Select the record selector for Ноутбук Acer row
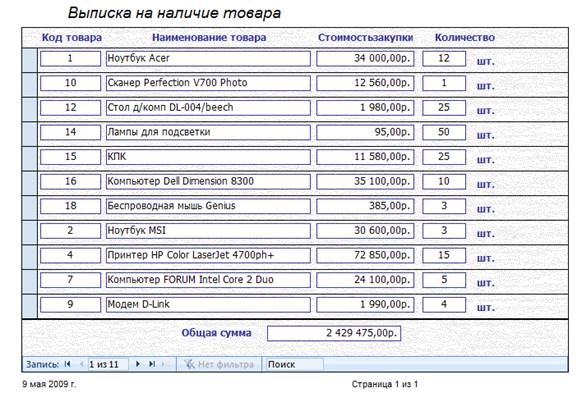 (30, 60)
